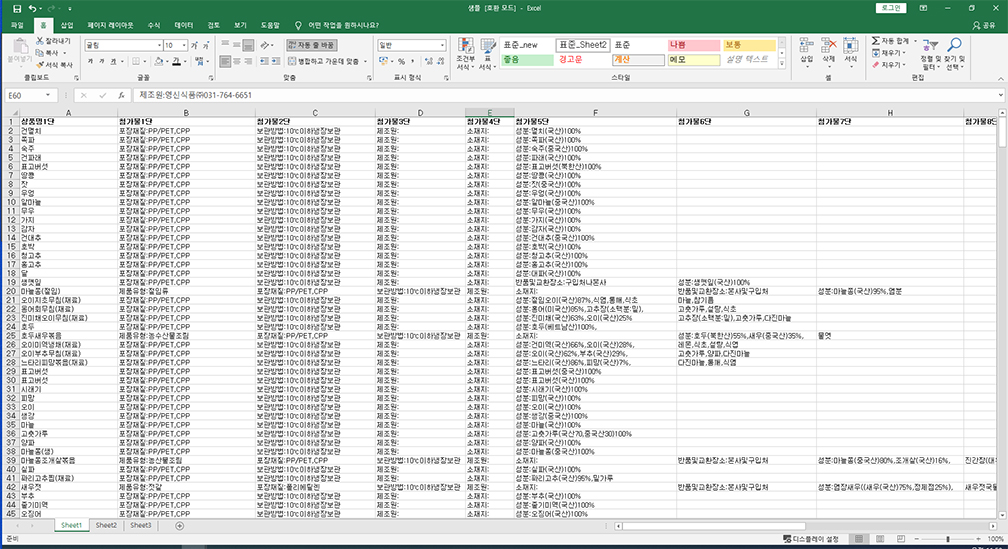
Task: Click the 로그인 sign-in button
Action: [890, 8]
